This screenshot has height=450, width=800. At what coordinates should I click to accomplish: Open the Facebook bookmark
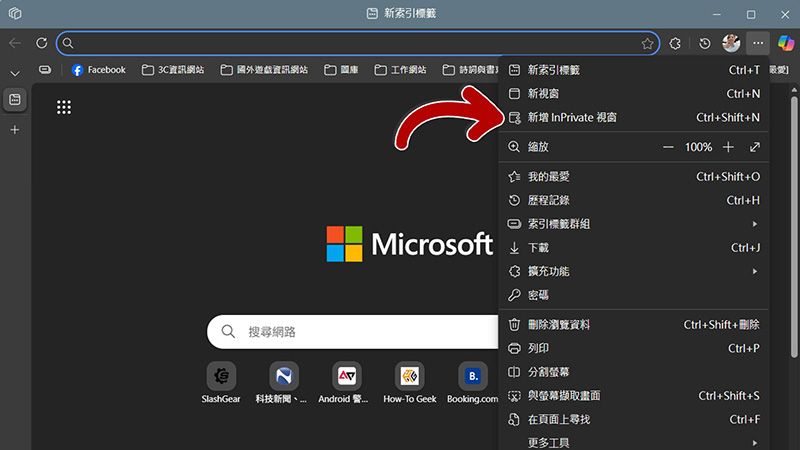coord(98,70)
